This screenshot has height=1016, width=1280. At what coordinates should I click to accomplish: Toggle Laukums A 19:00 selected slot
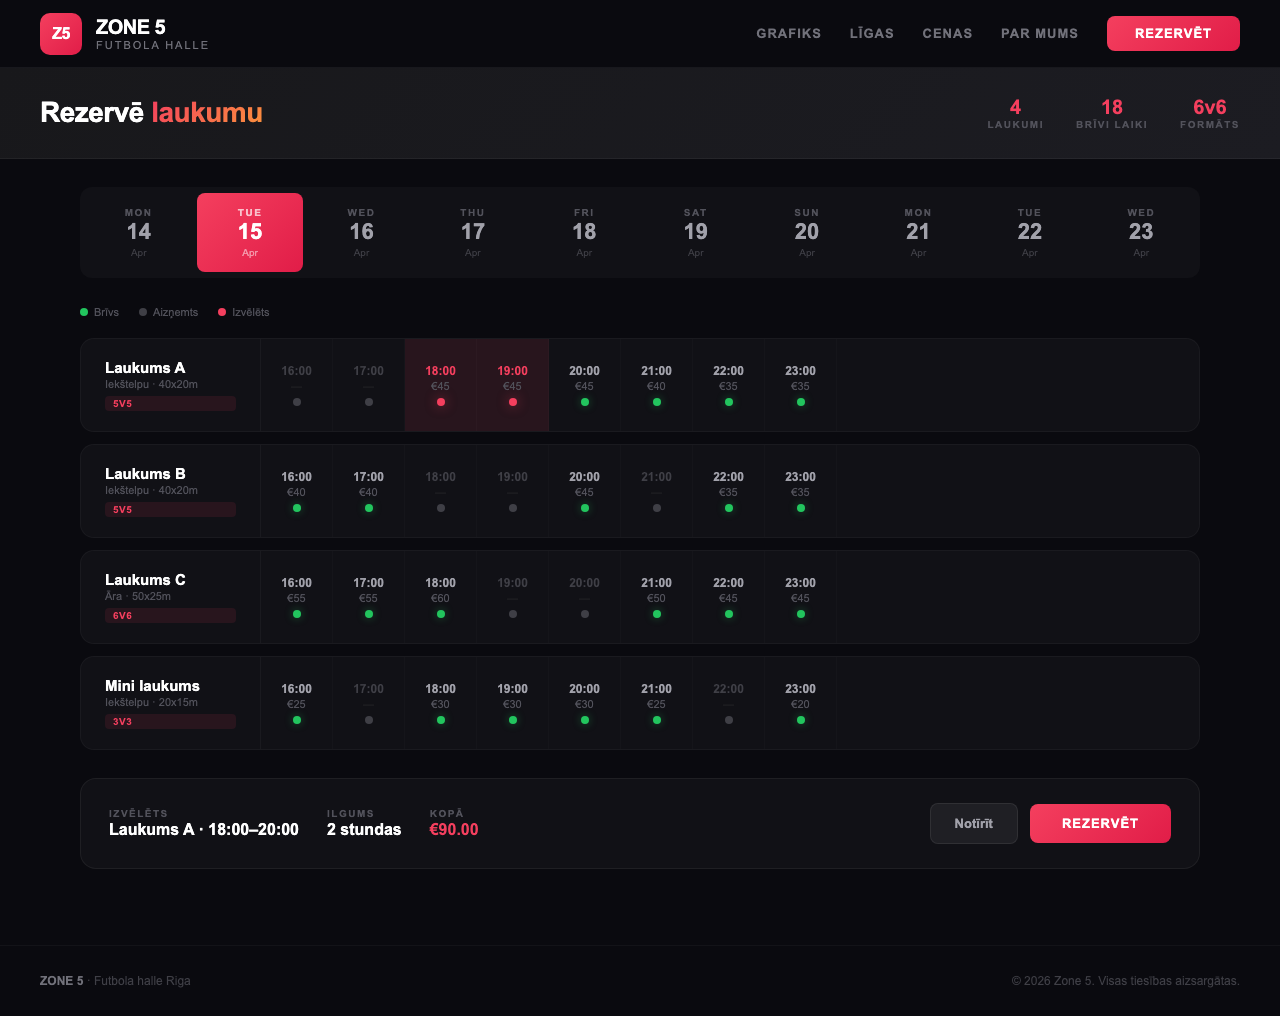pyautogui.click(x=513, y=385)
